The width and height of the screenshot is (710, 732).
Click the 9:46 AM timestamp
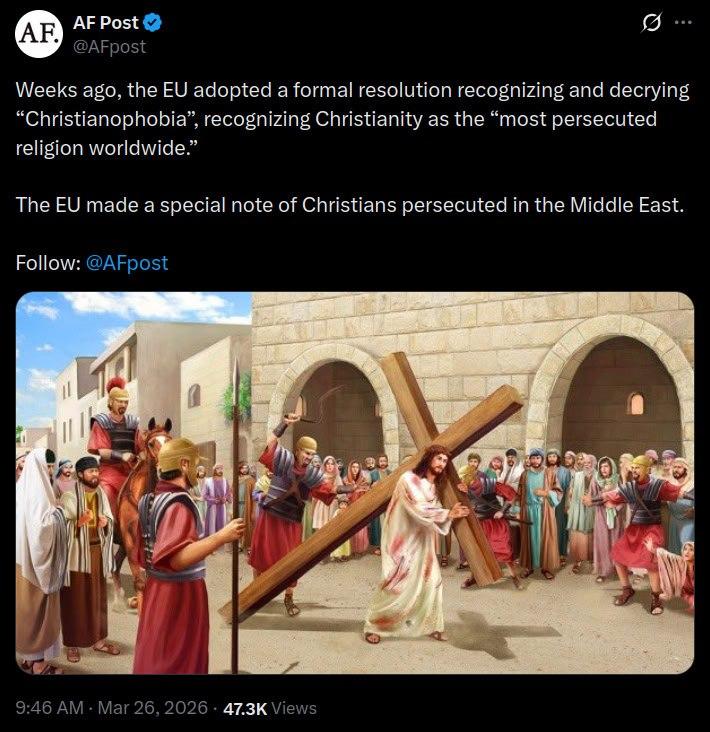pyautogui.click(x=51, y=708)
